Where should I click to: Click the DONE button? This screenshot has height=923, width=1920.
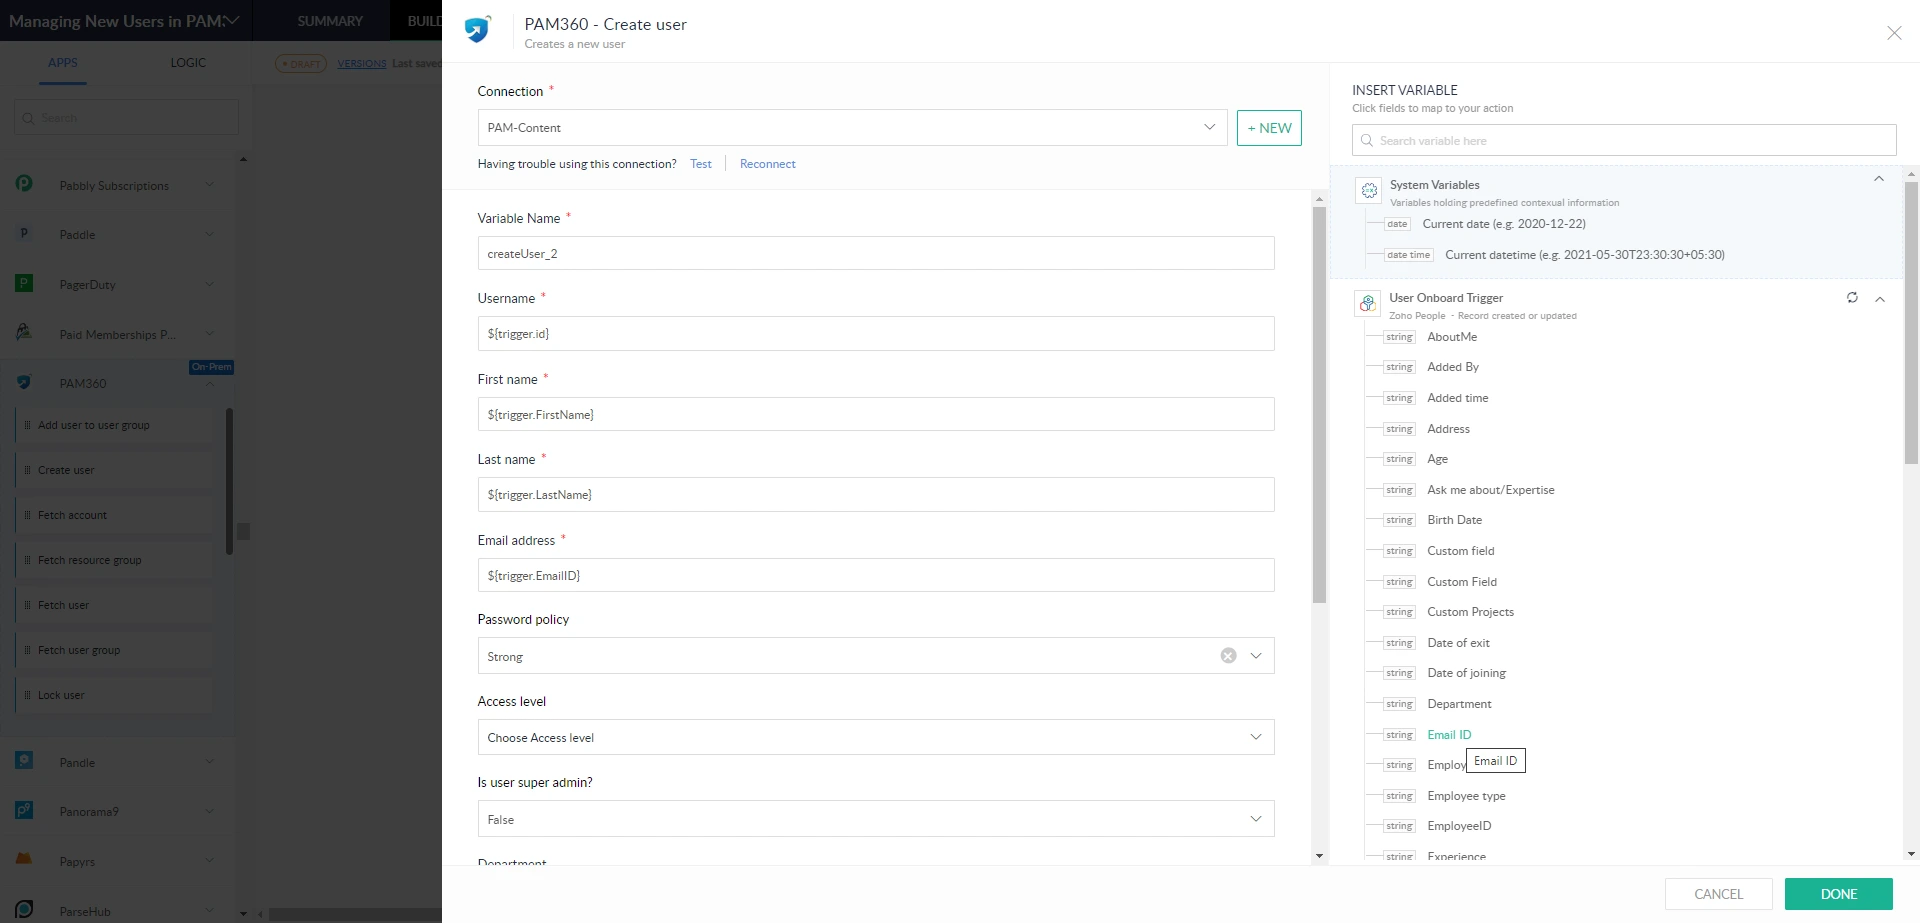pyautogui.click(x=1838, y=894)
